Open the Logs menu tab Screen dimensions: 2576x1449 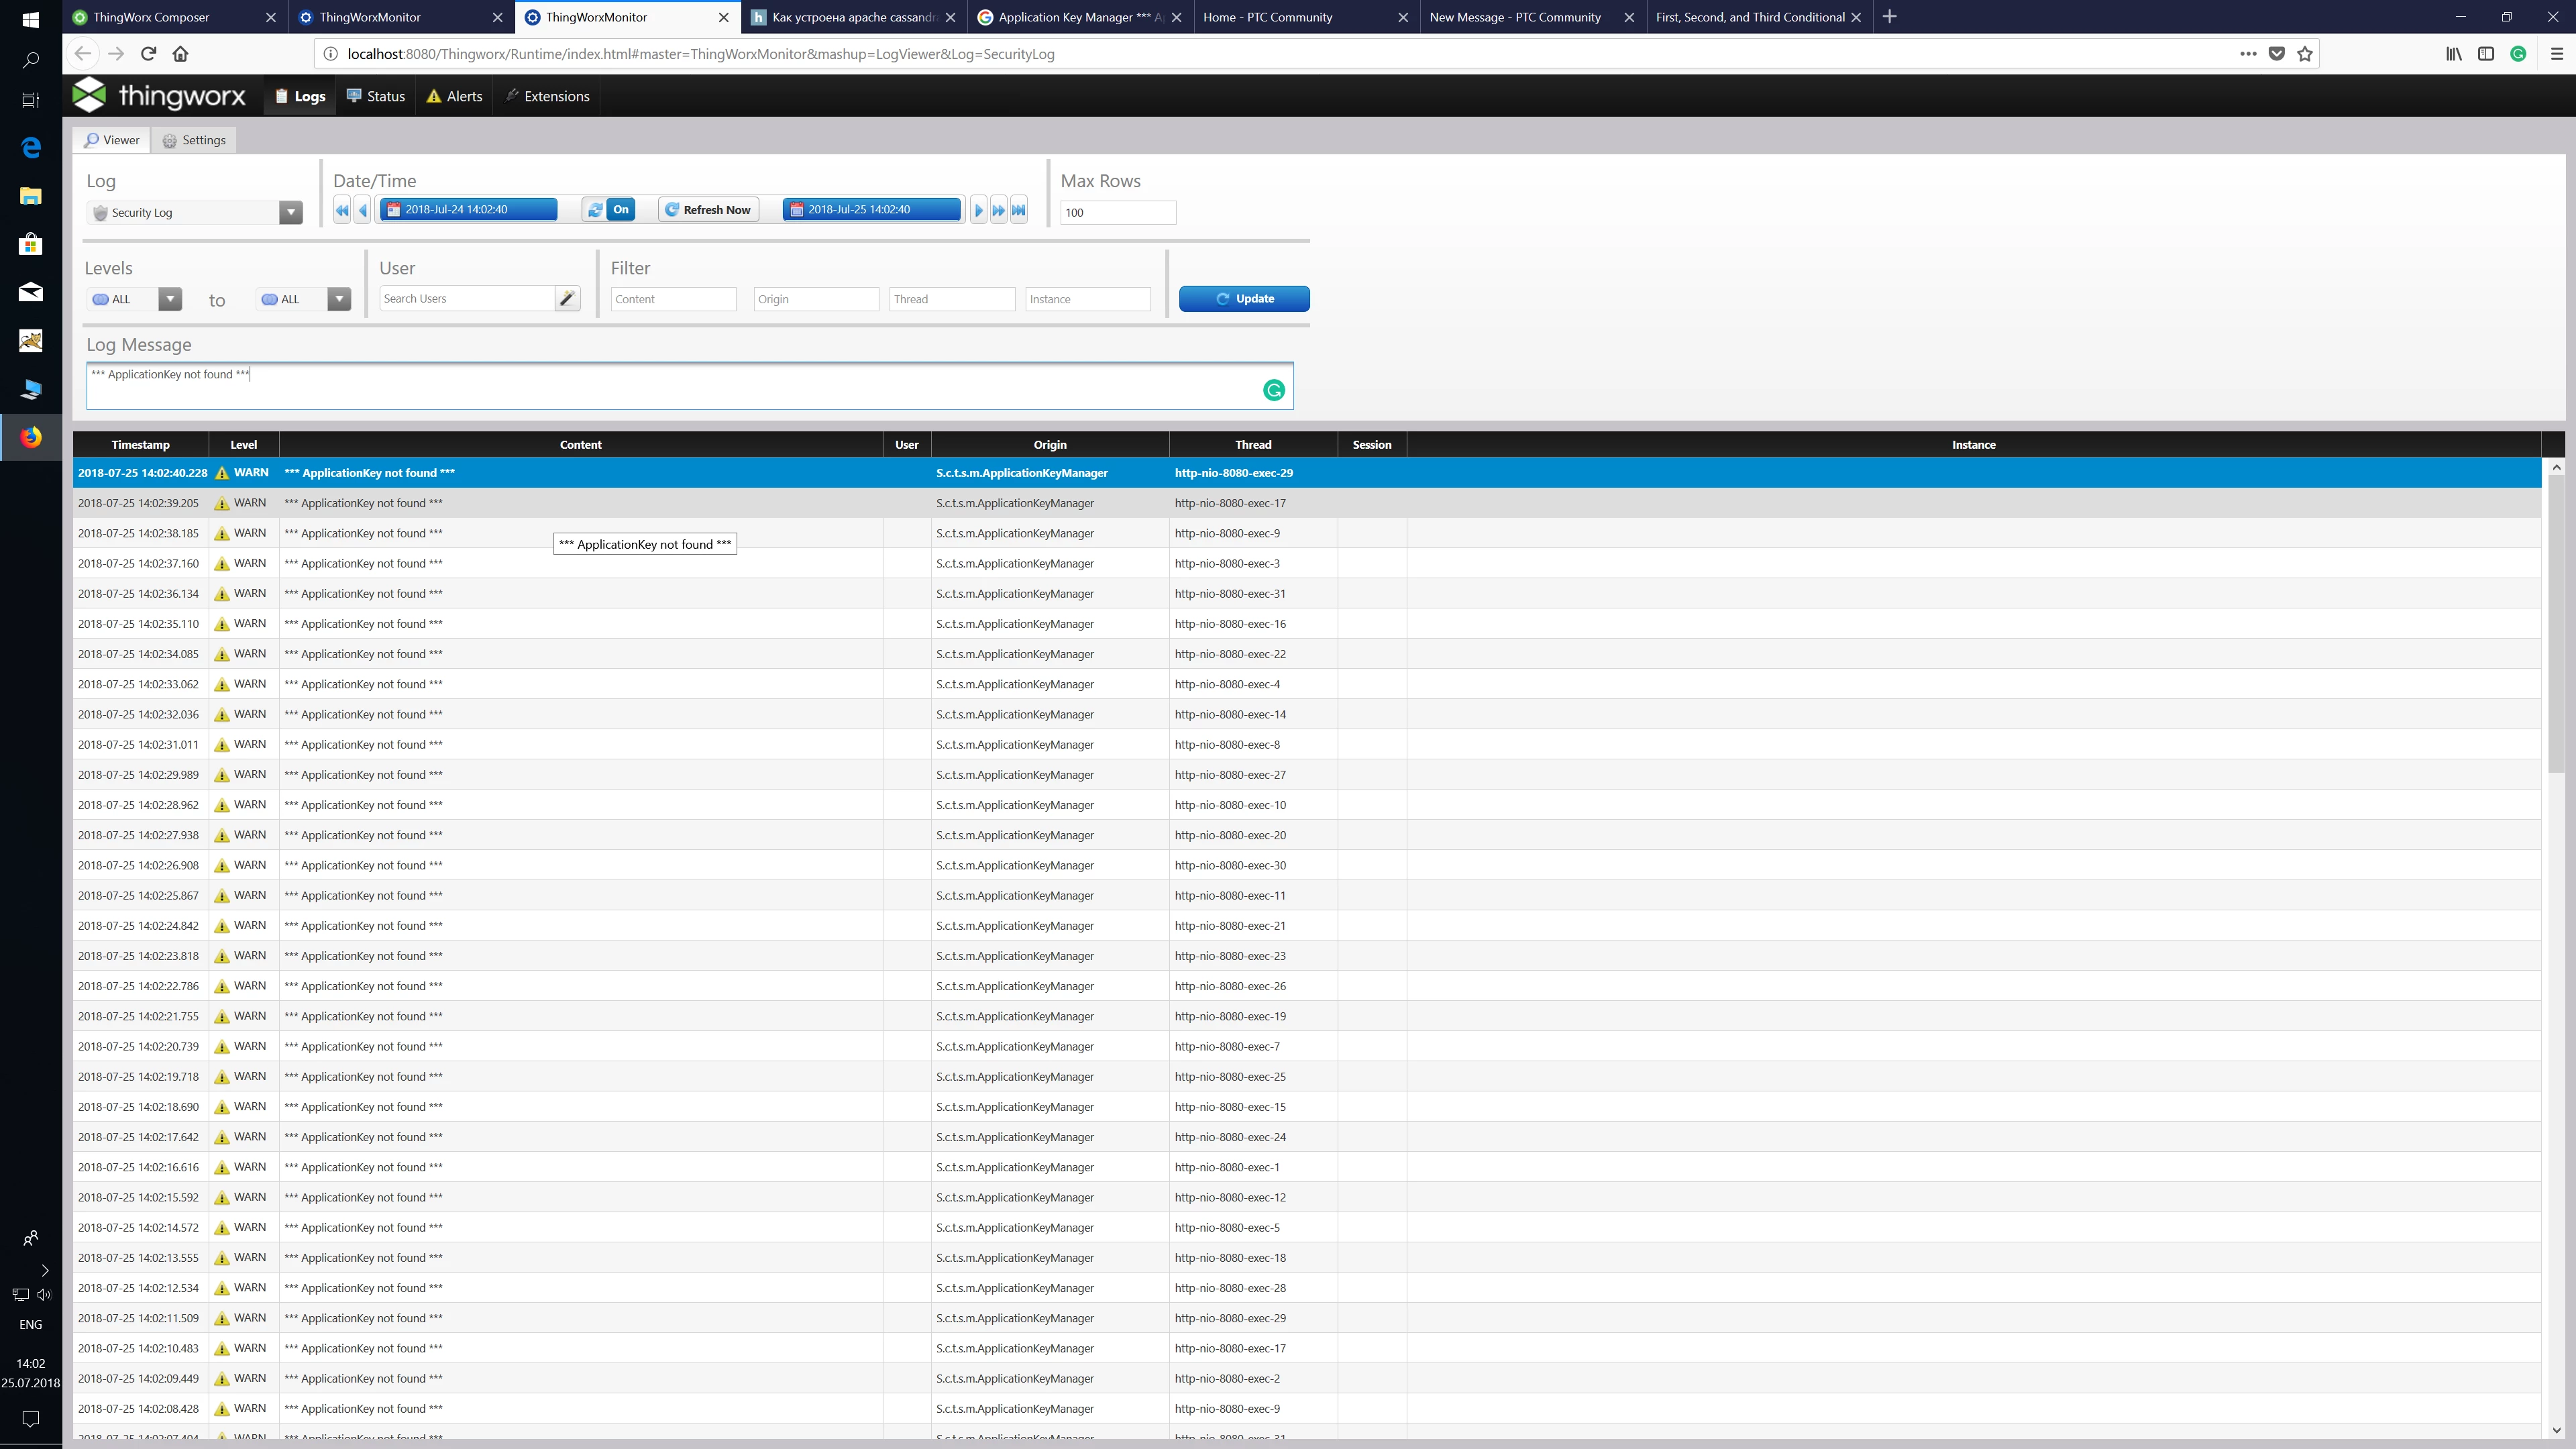coord(300,96)
